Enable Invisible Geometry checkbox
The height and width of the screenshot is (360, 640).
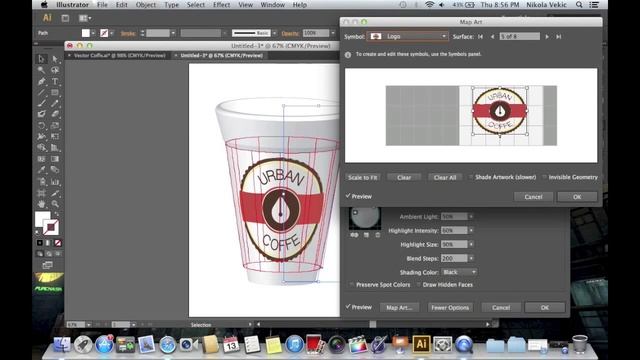(x=544, y=177)
